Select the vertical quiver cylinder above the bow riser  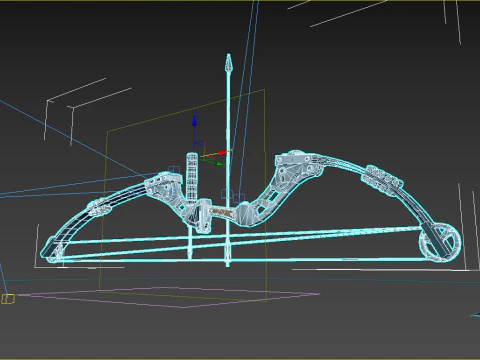tap(192, 176)
